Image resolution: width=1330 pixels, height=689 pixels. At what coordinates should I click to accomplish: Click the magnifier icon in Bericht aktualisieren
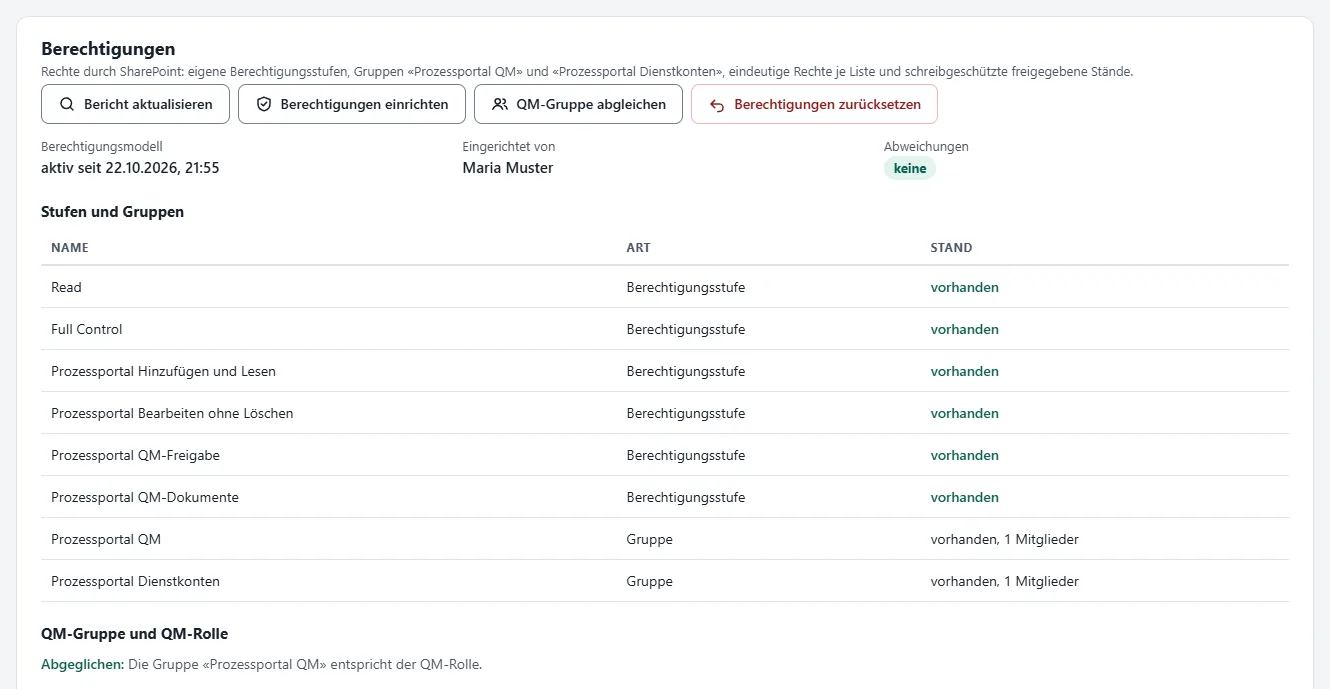[67, 104]
